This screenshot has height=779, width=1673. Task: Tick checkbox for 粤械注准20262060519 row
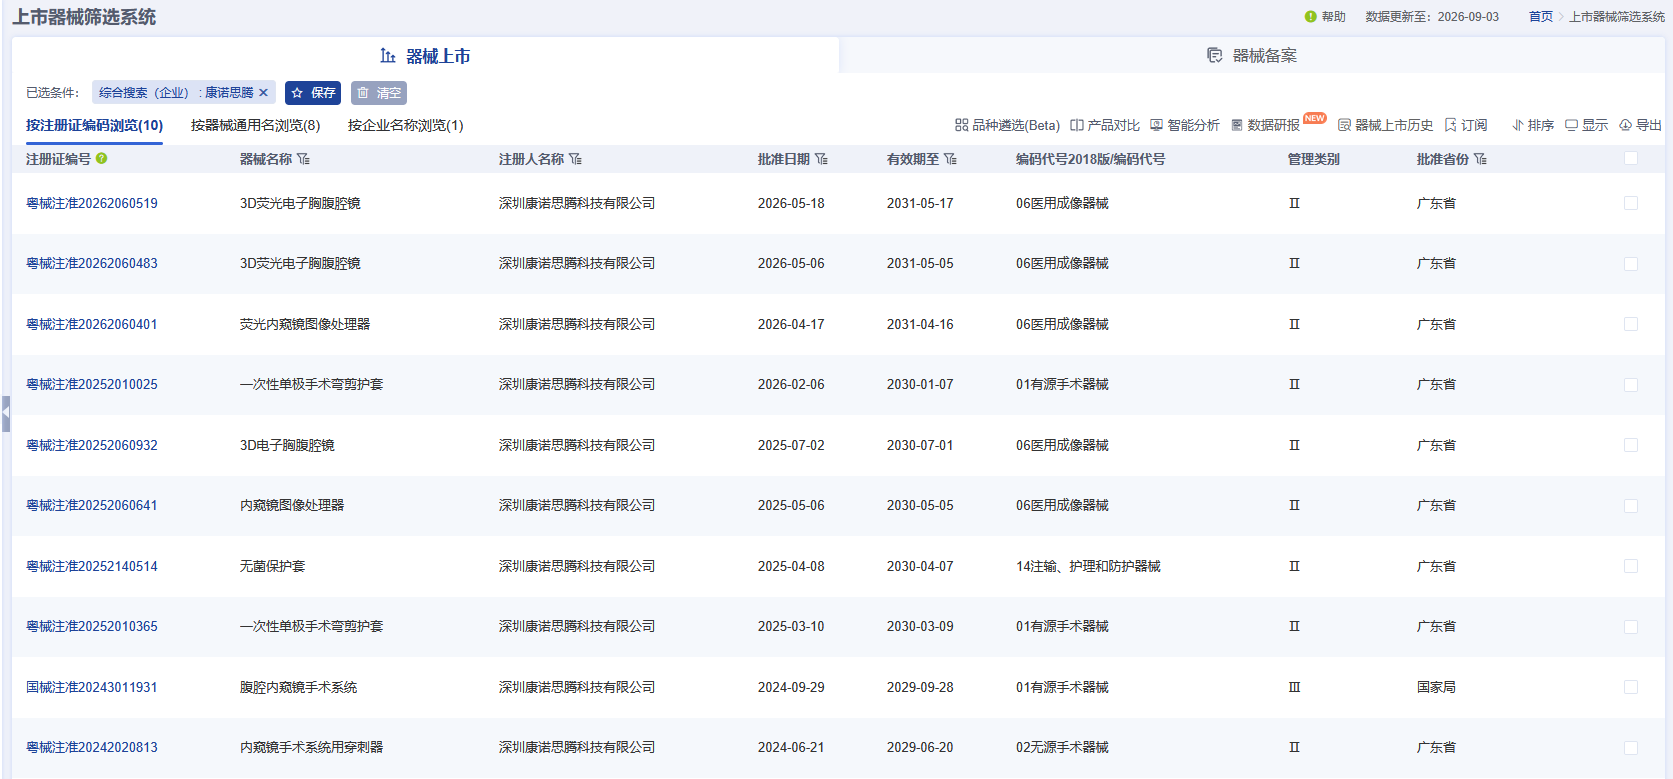coord(1631,203)
